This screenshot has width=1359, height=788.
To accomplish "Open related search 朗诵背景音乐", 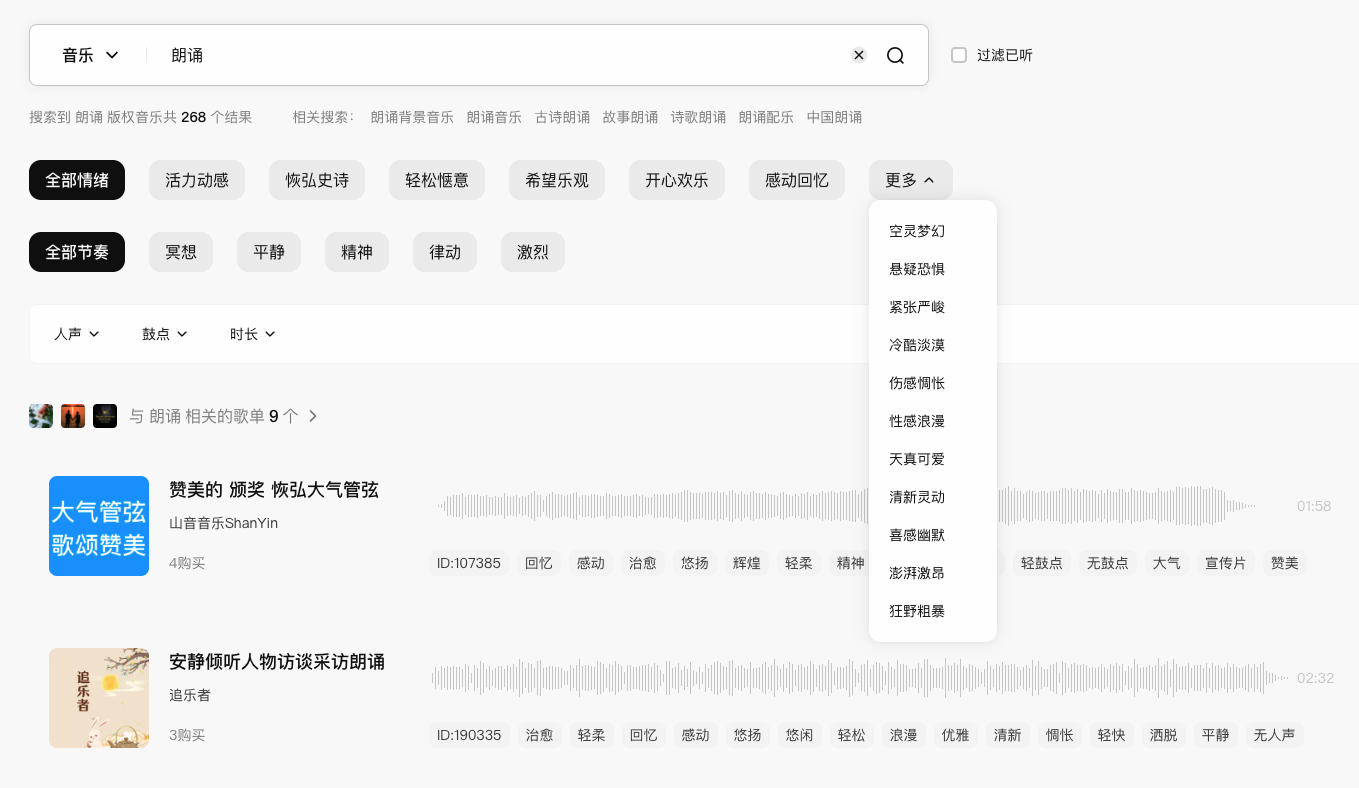I will (x=412, y=117).
